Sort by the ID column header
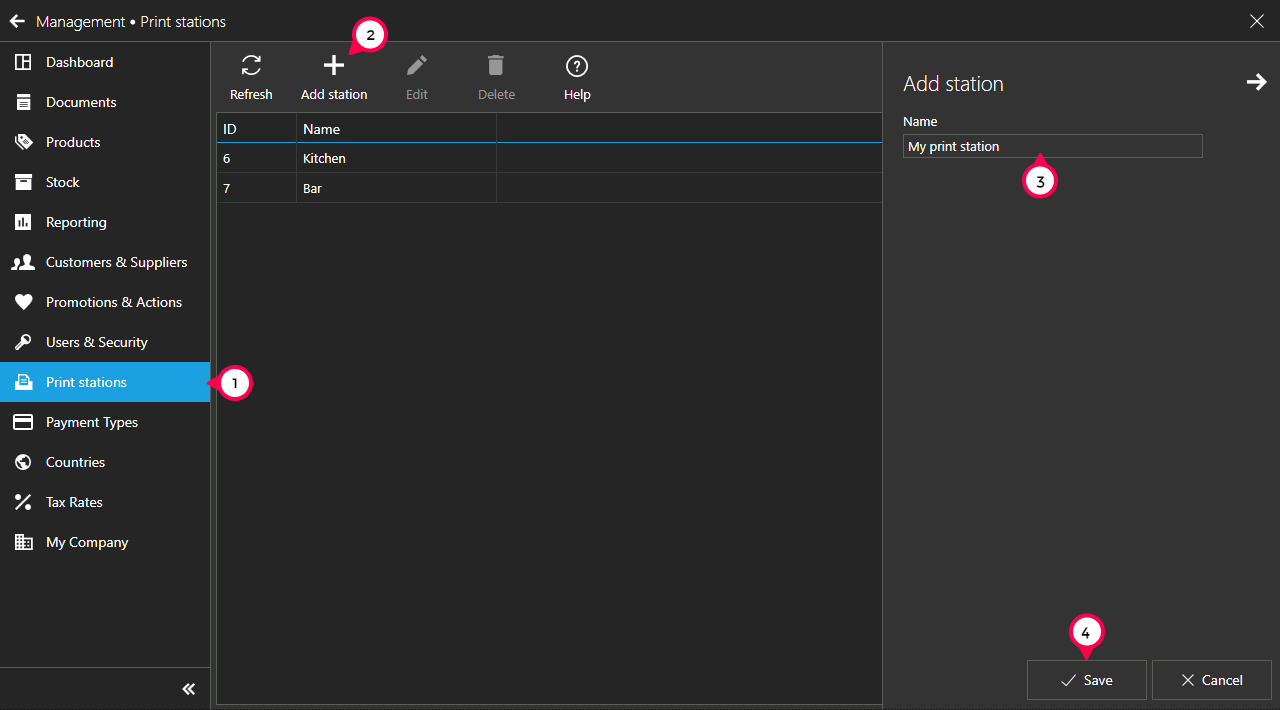The width and height of the screenshot is (1280, 710). pos(257,129)
